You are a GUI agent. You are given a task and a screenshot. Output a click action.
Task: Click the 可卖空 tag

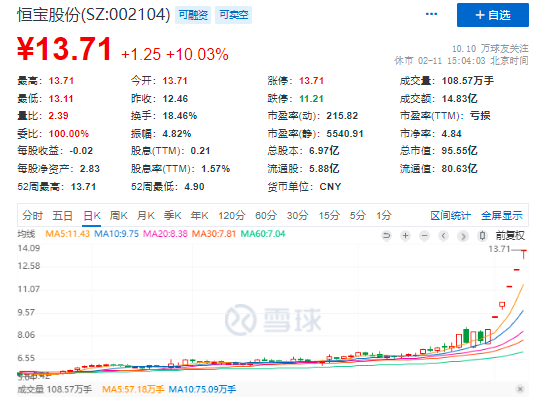click(234, 15)
